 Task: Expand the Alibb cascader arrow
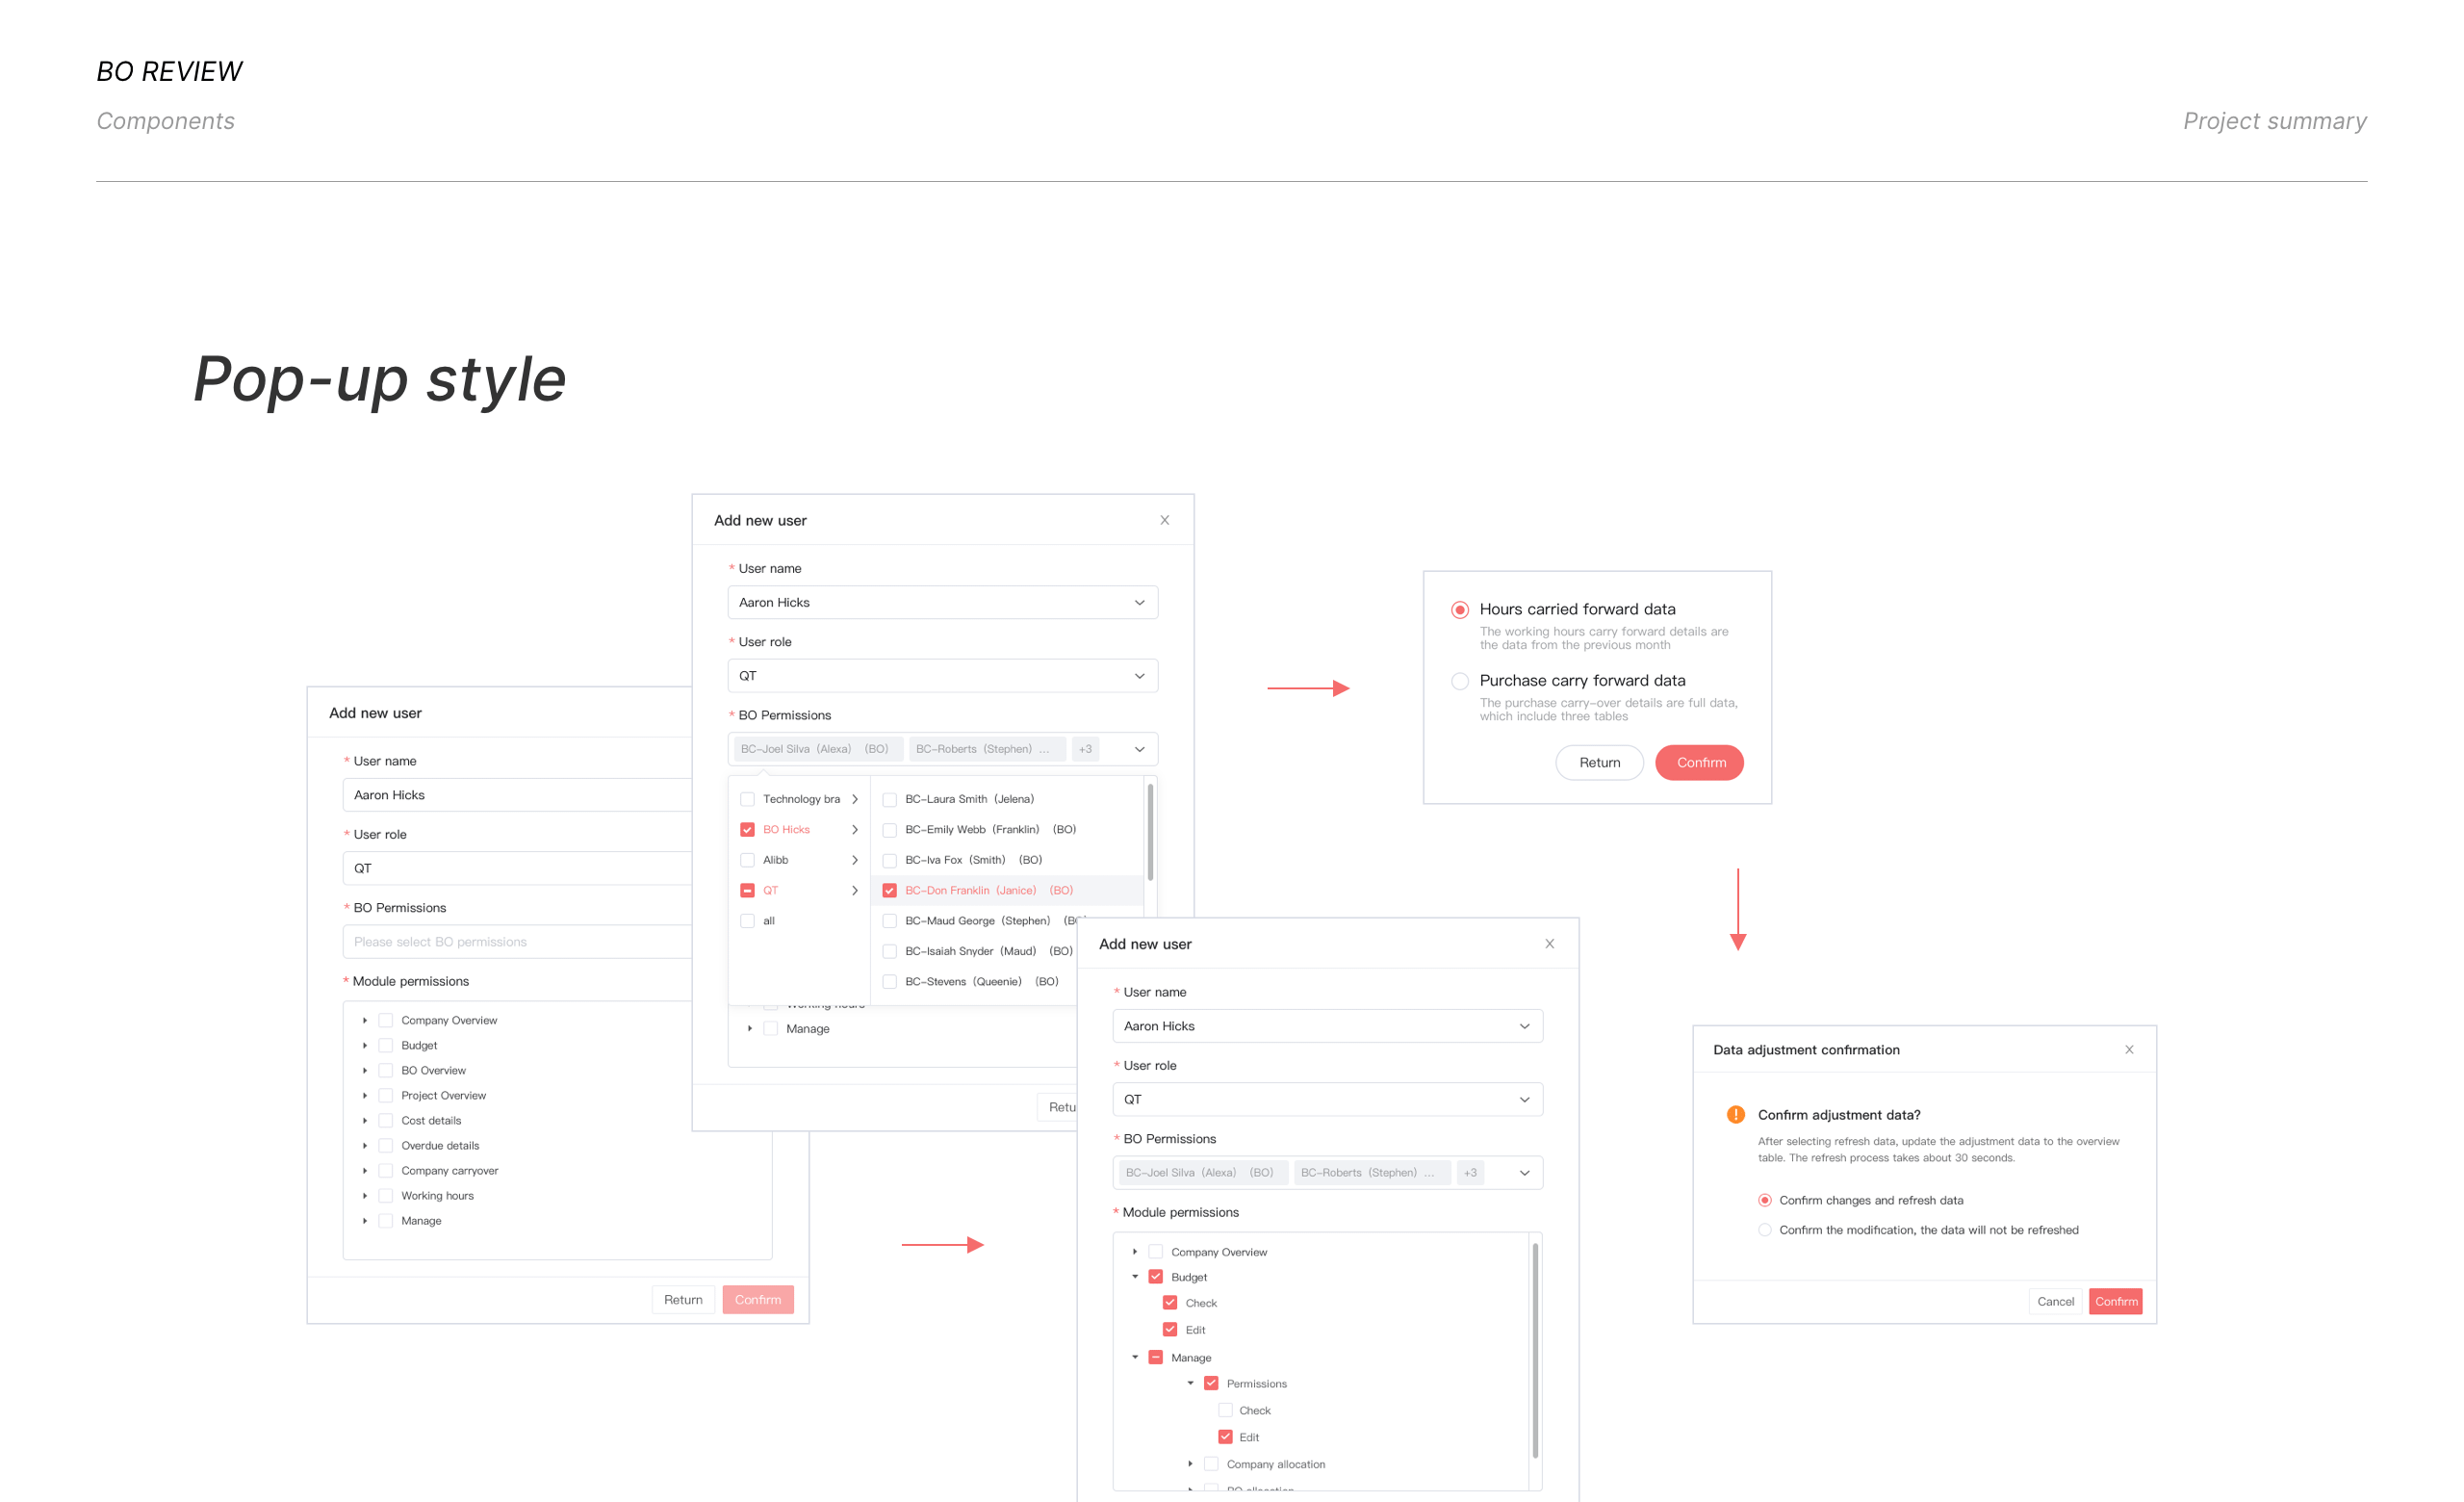coord(855,860)
